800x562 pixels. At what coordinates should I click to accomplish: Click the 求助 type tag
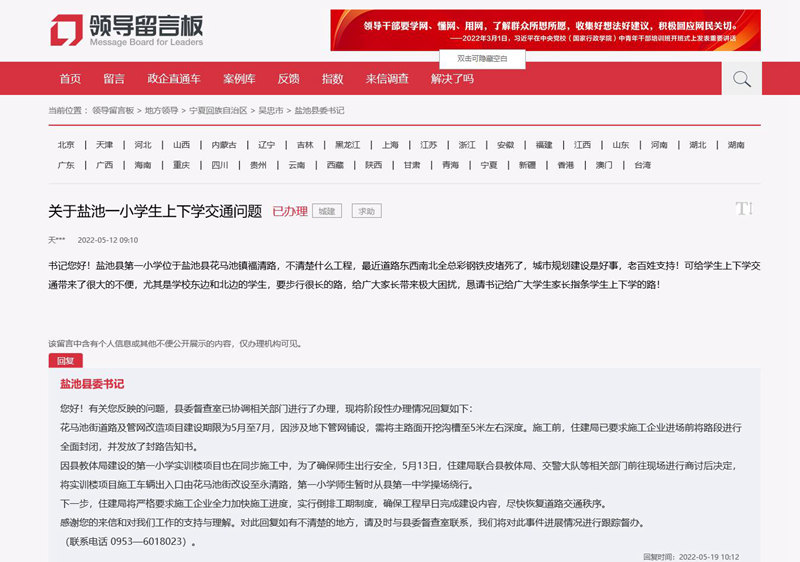(x=366, y=211)
